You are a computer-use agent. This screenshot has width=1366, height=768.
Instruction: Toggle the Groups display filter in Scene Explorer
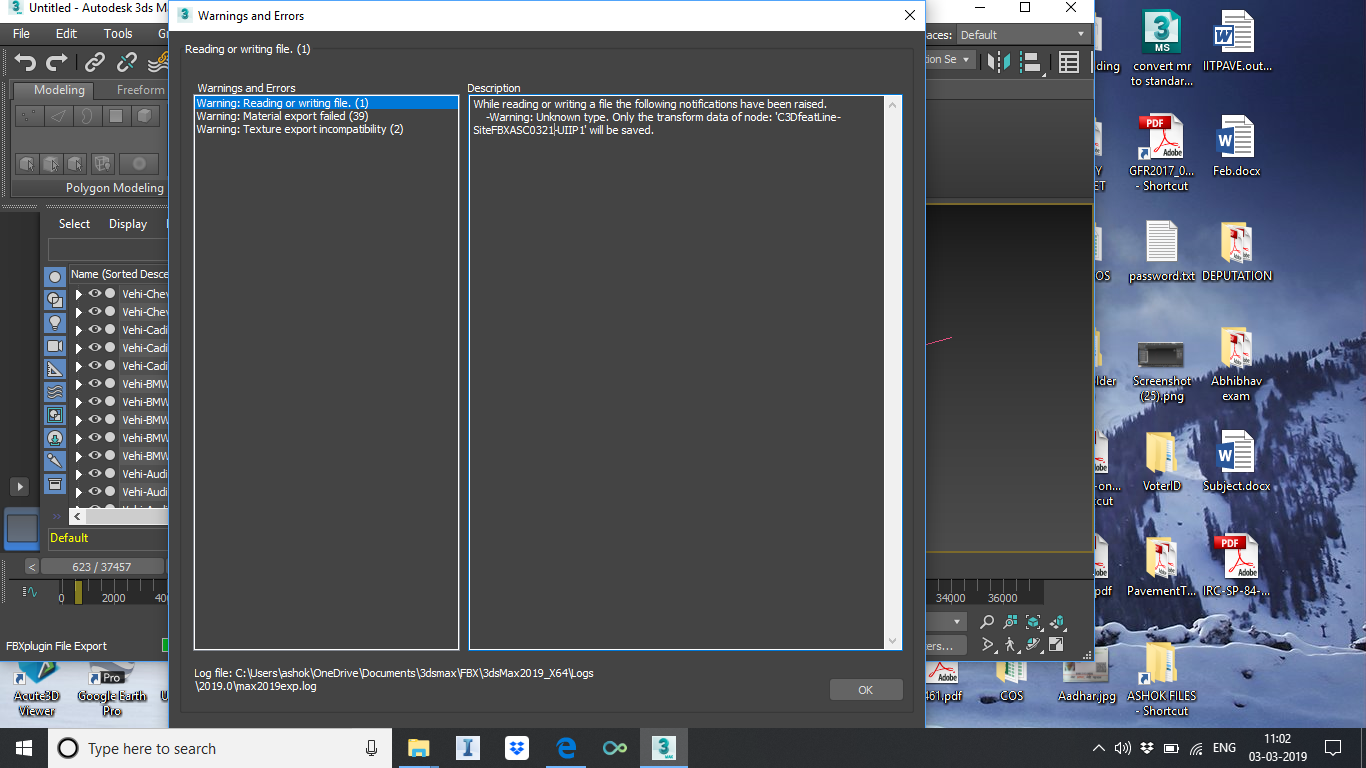pos(55,414)
